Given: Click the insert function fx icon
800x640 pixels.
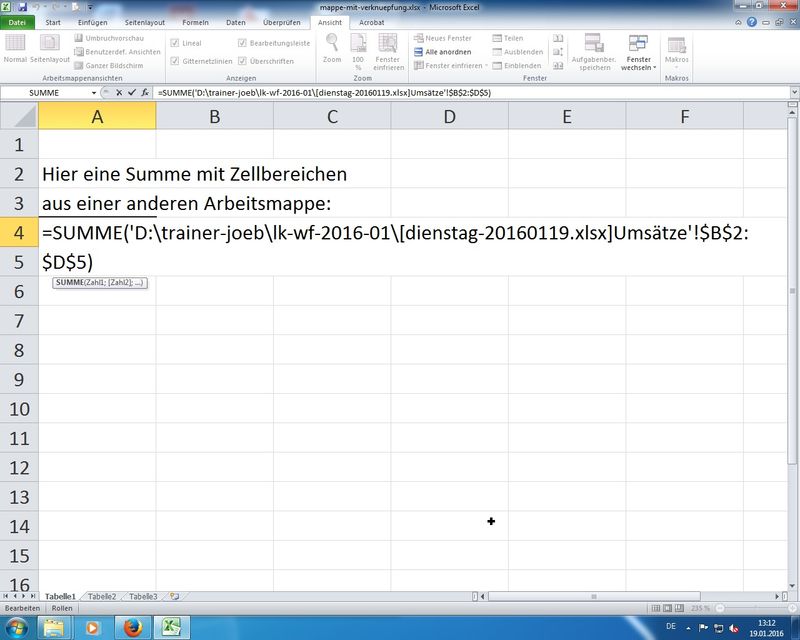Looking at the screenshot, I should point(145,92).
